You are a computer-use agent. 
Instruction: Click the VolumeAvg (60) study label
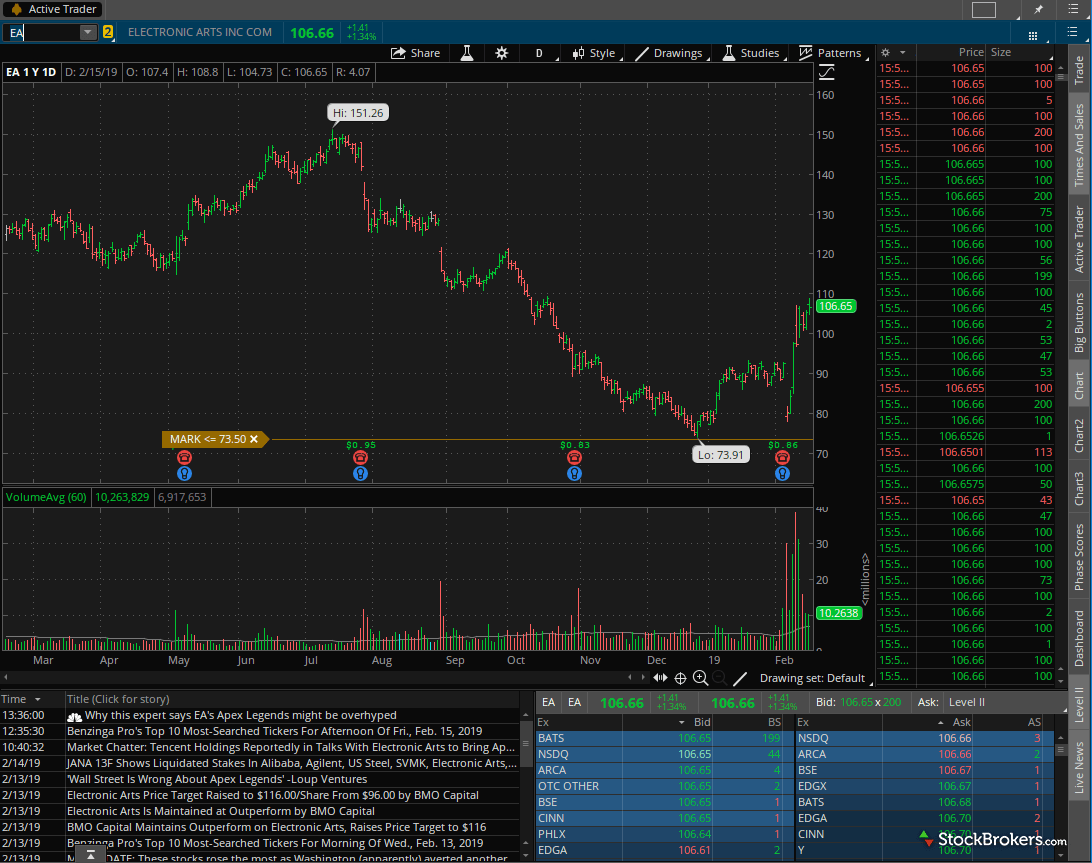point(46,497)
